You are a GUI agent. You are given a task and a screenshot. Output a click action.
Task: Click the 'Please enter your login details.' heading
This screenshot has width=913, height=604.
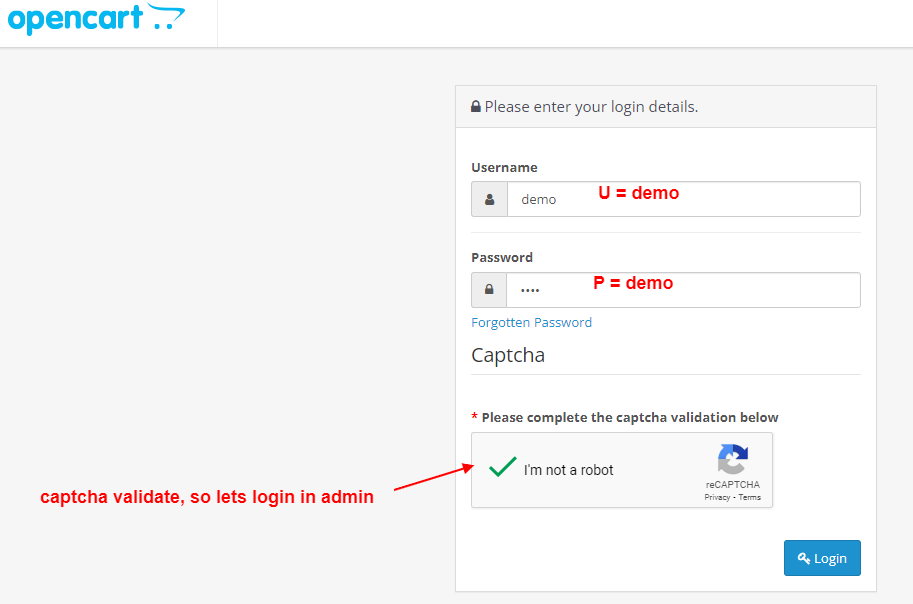pos(591,107)
